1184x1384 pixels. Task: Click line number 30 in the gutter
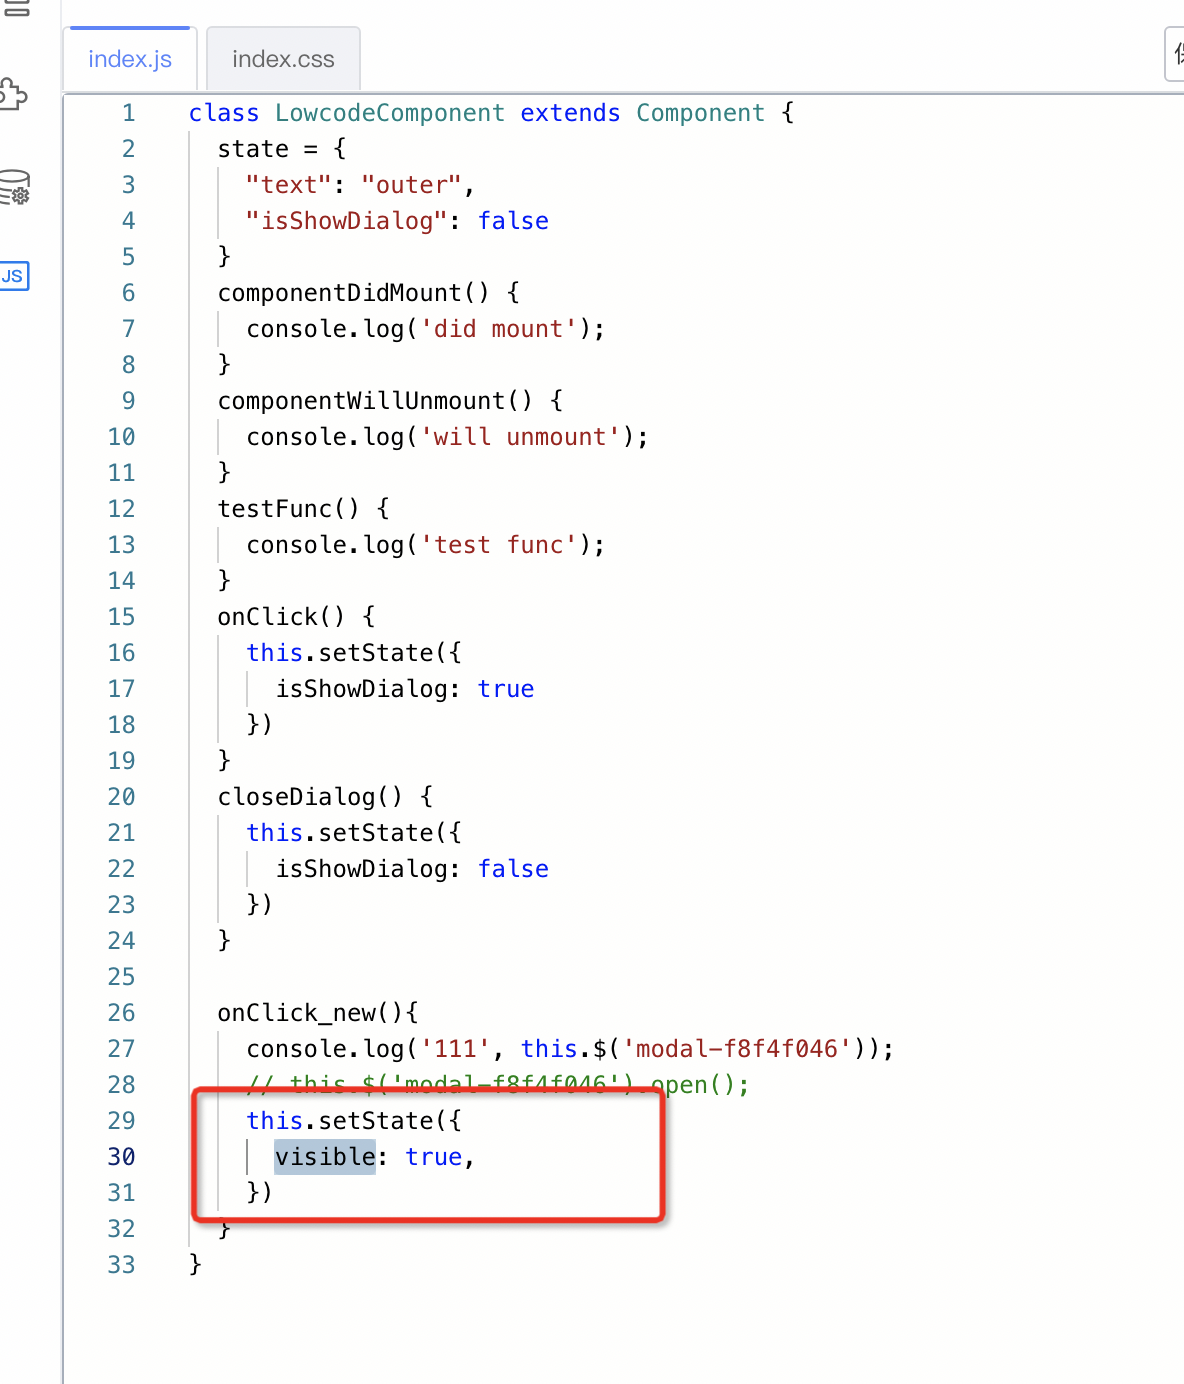(x=121, y=1156)
